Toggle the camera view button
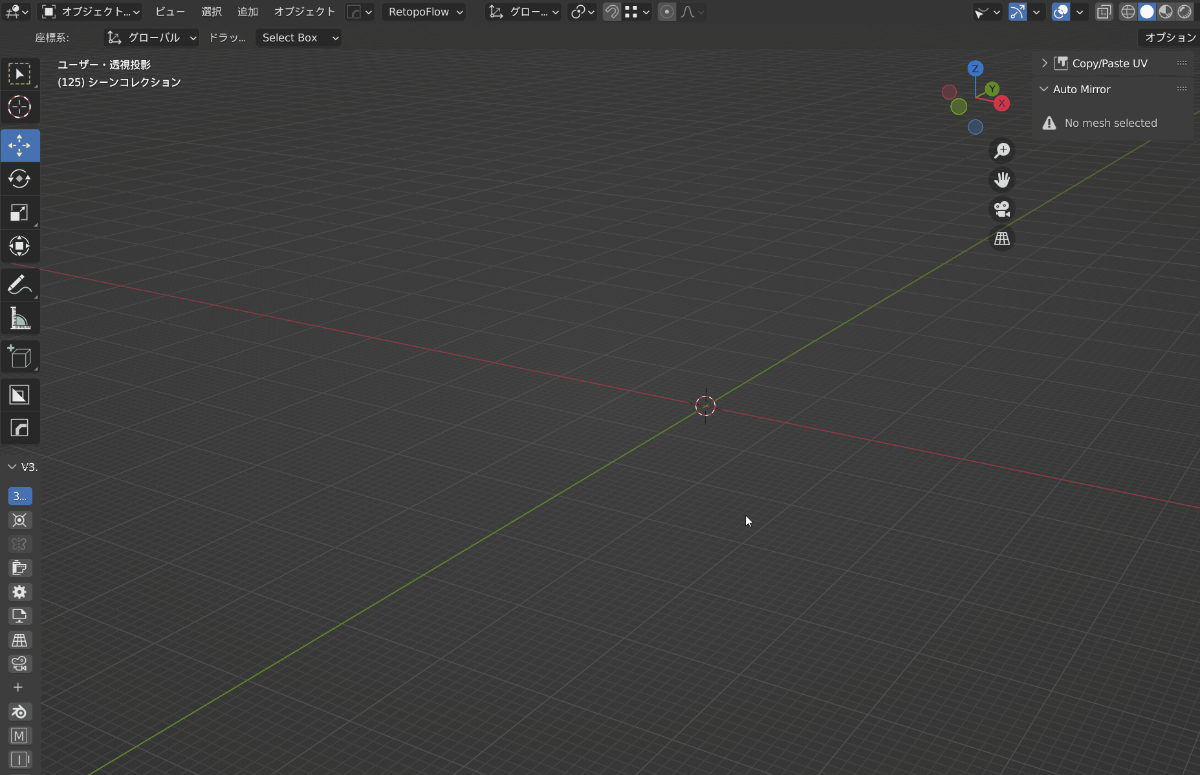This screenshot has width=1200, height=775. [x=1001, y=209]
